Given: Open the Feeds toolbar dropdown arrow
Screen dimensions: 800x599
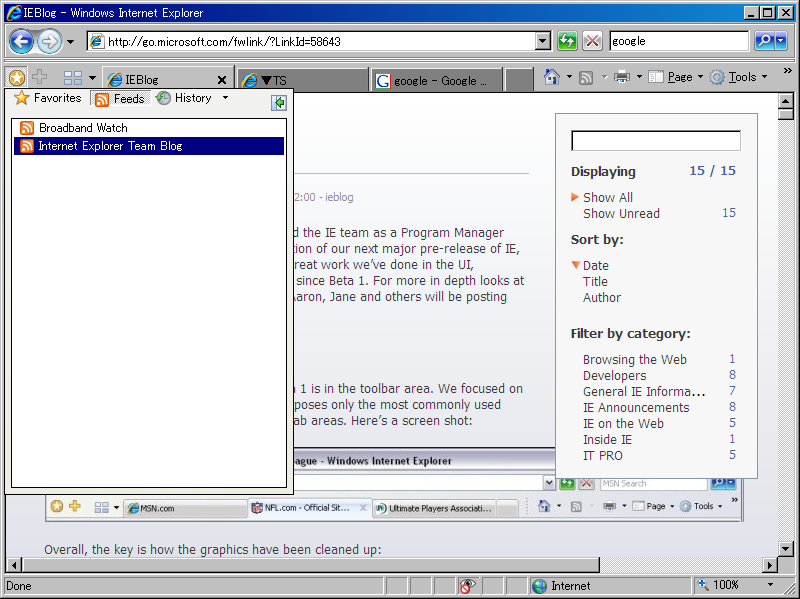Looking at the screenshot, I should (605, 78).
